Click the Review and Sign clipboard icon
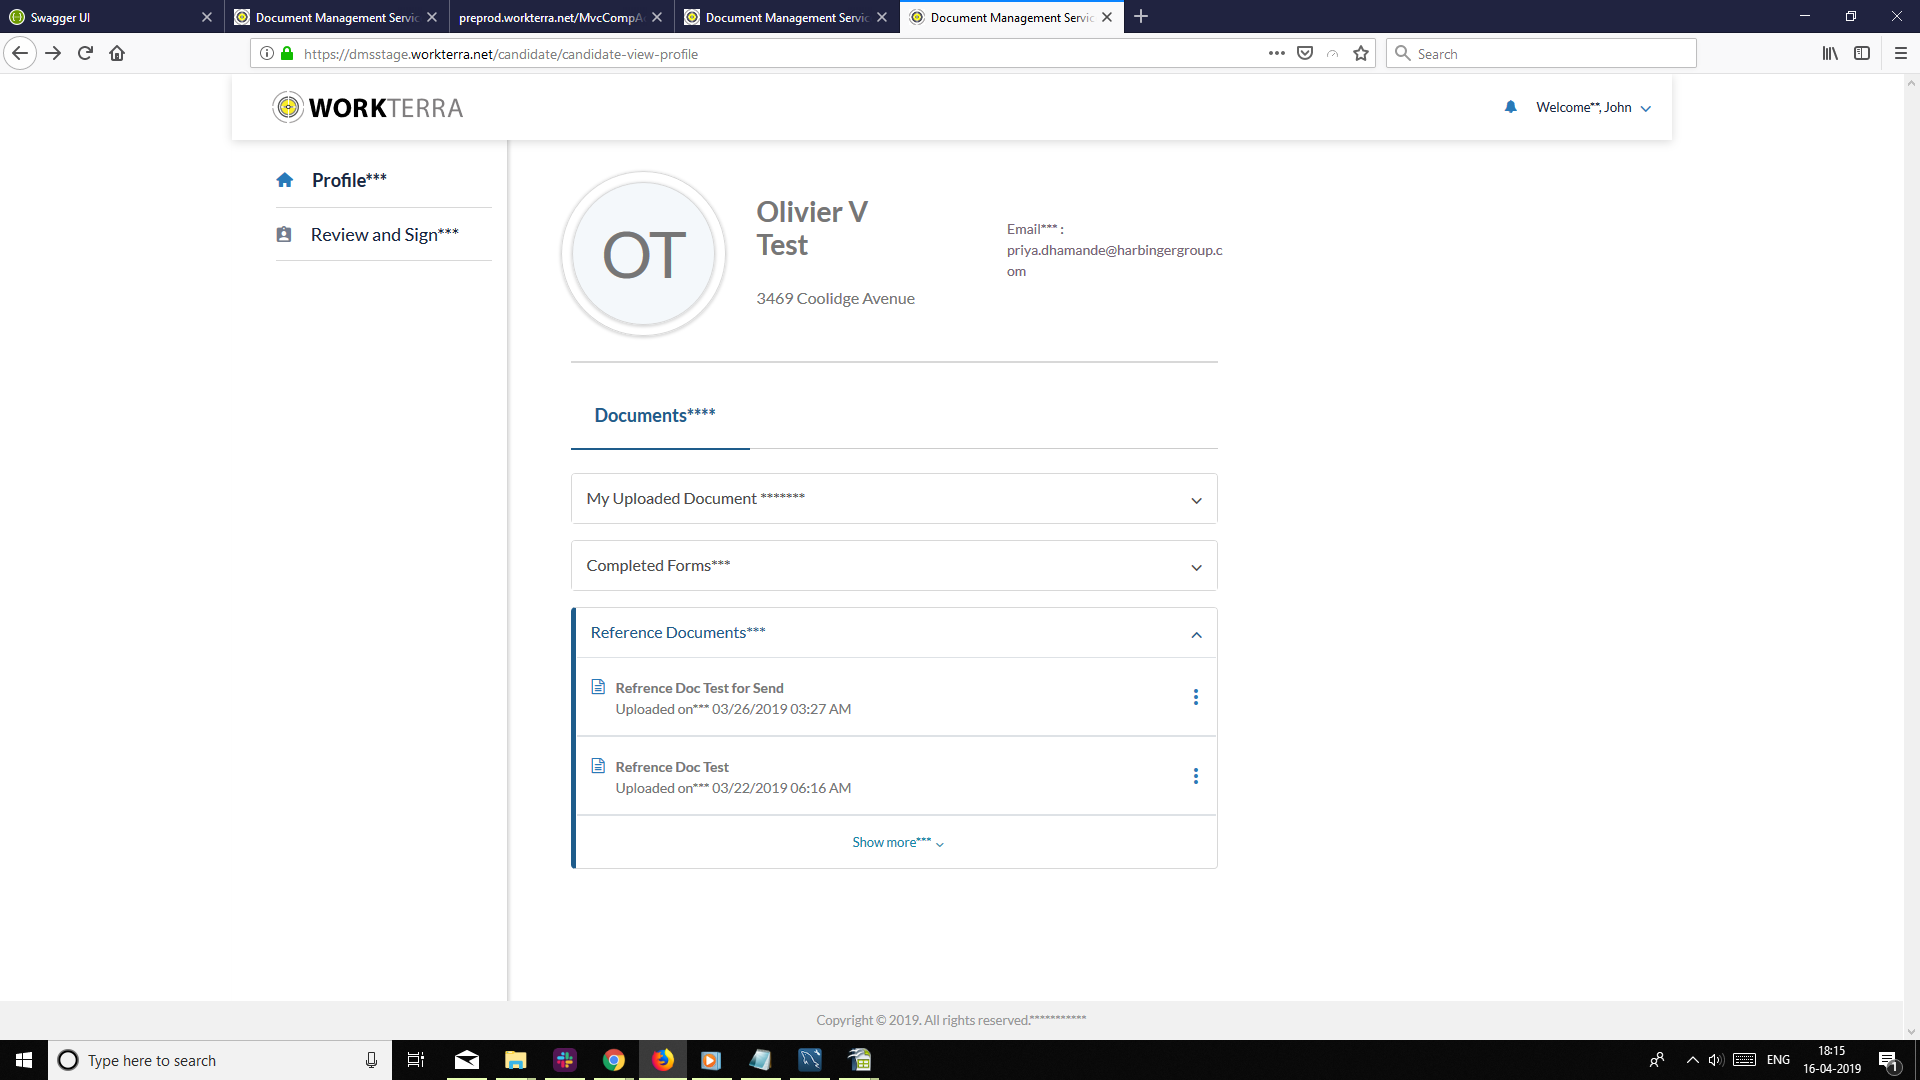This screenshot has height=1080, width=1920. (x=284, y=234)
